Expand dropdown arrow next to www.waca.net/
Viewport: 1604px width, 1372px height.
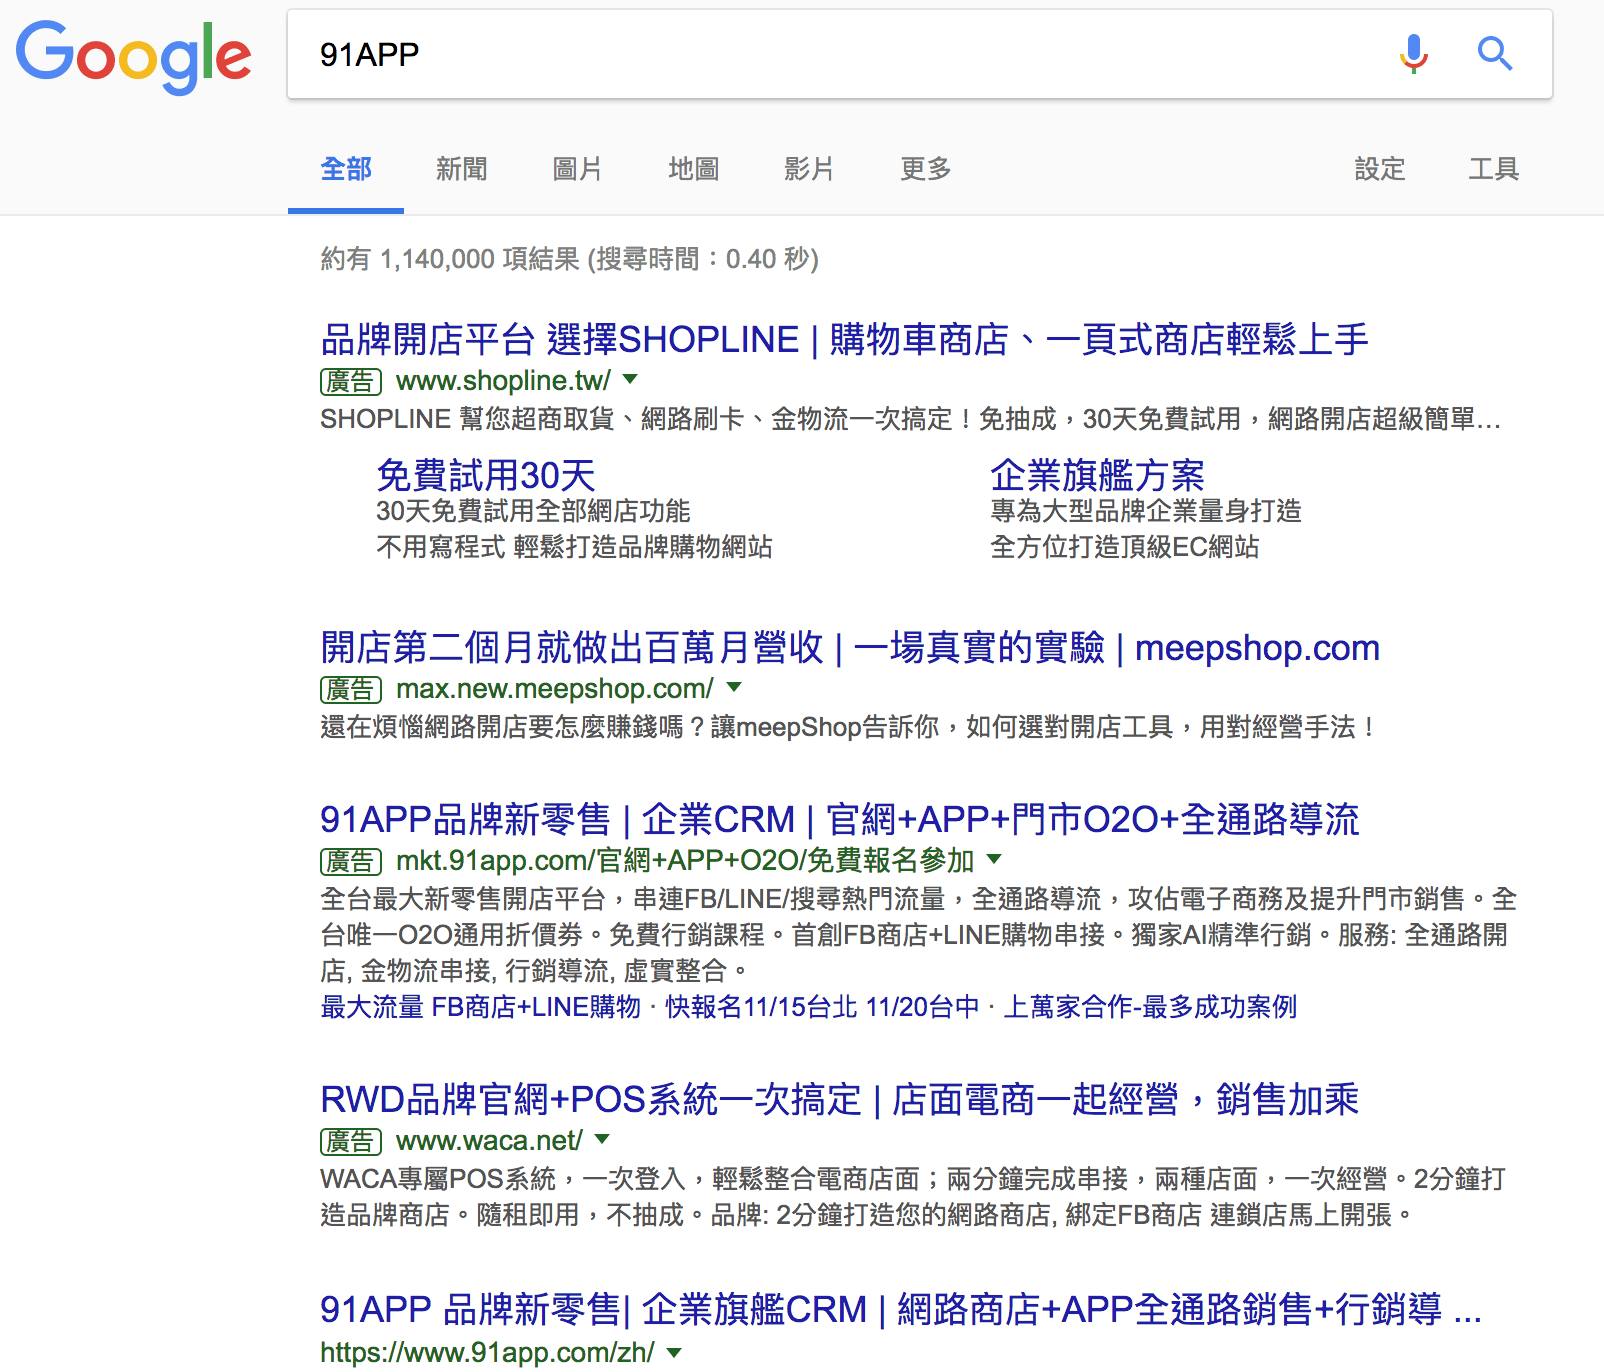(602, 1140)
